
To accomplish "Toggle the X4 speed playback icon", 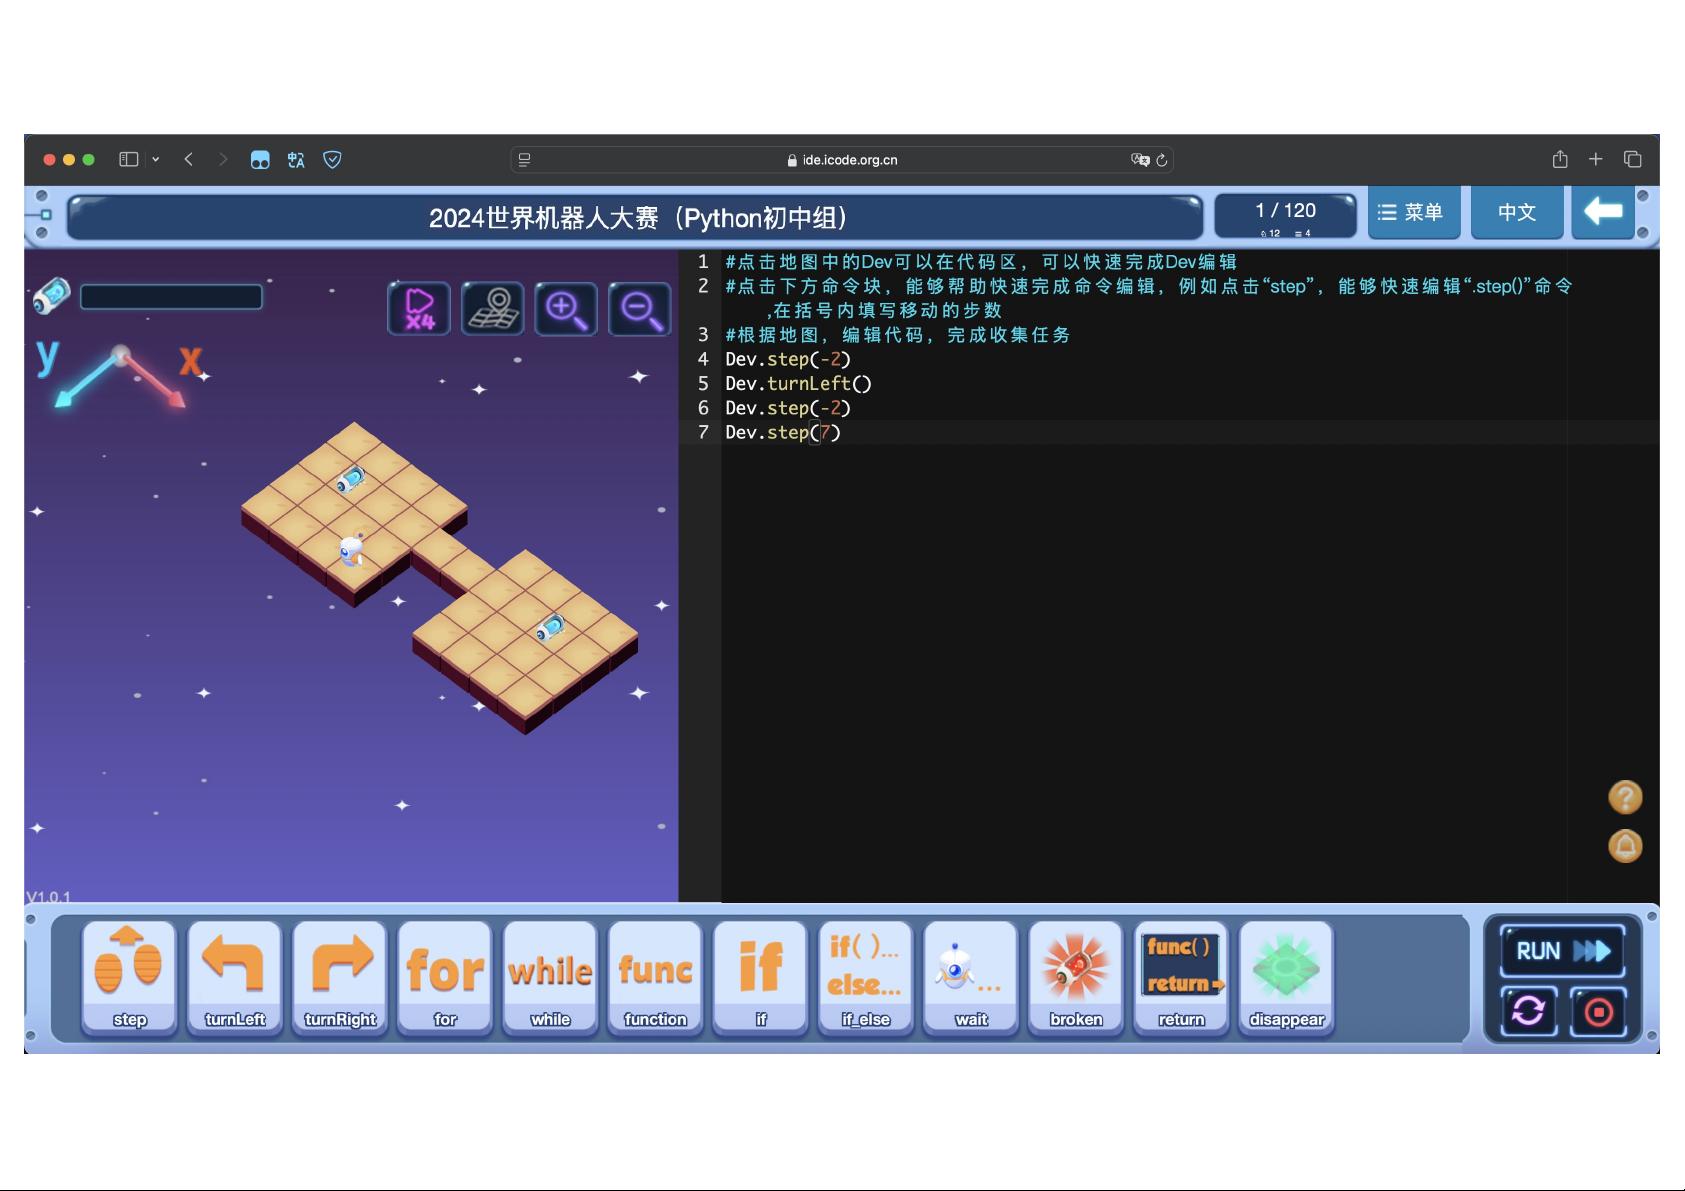I will point(419,309).
